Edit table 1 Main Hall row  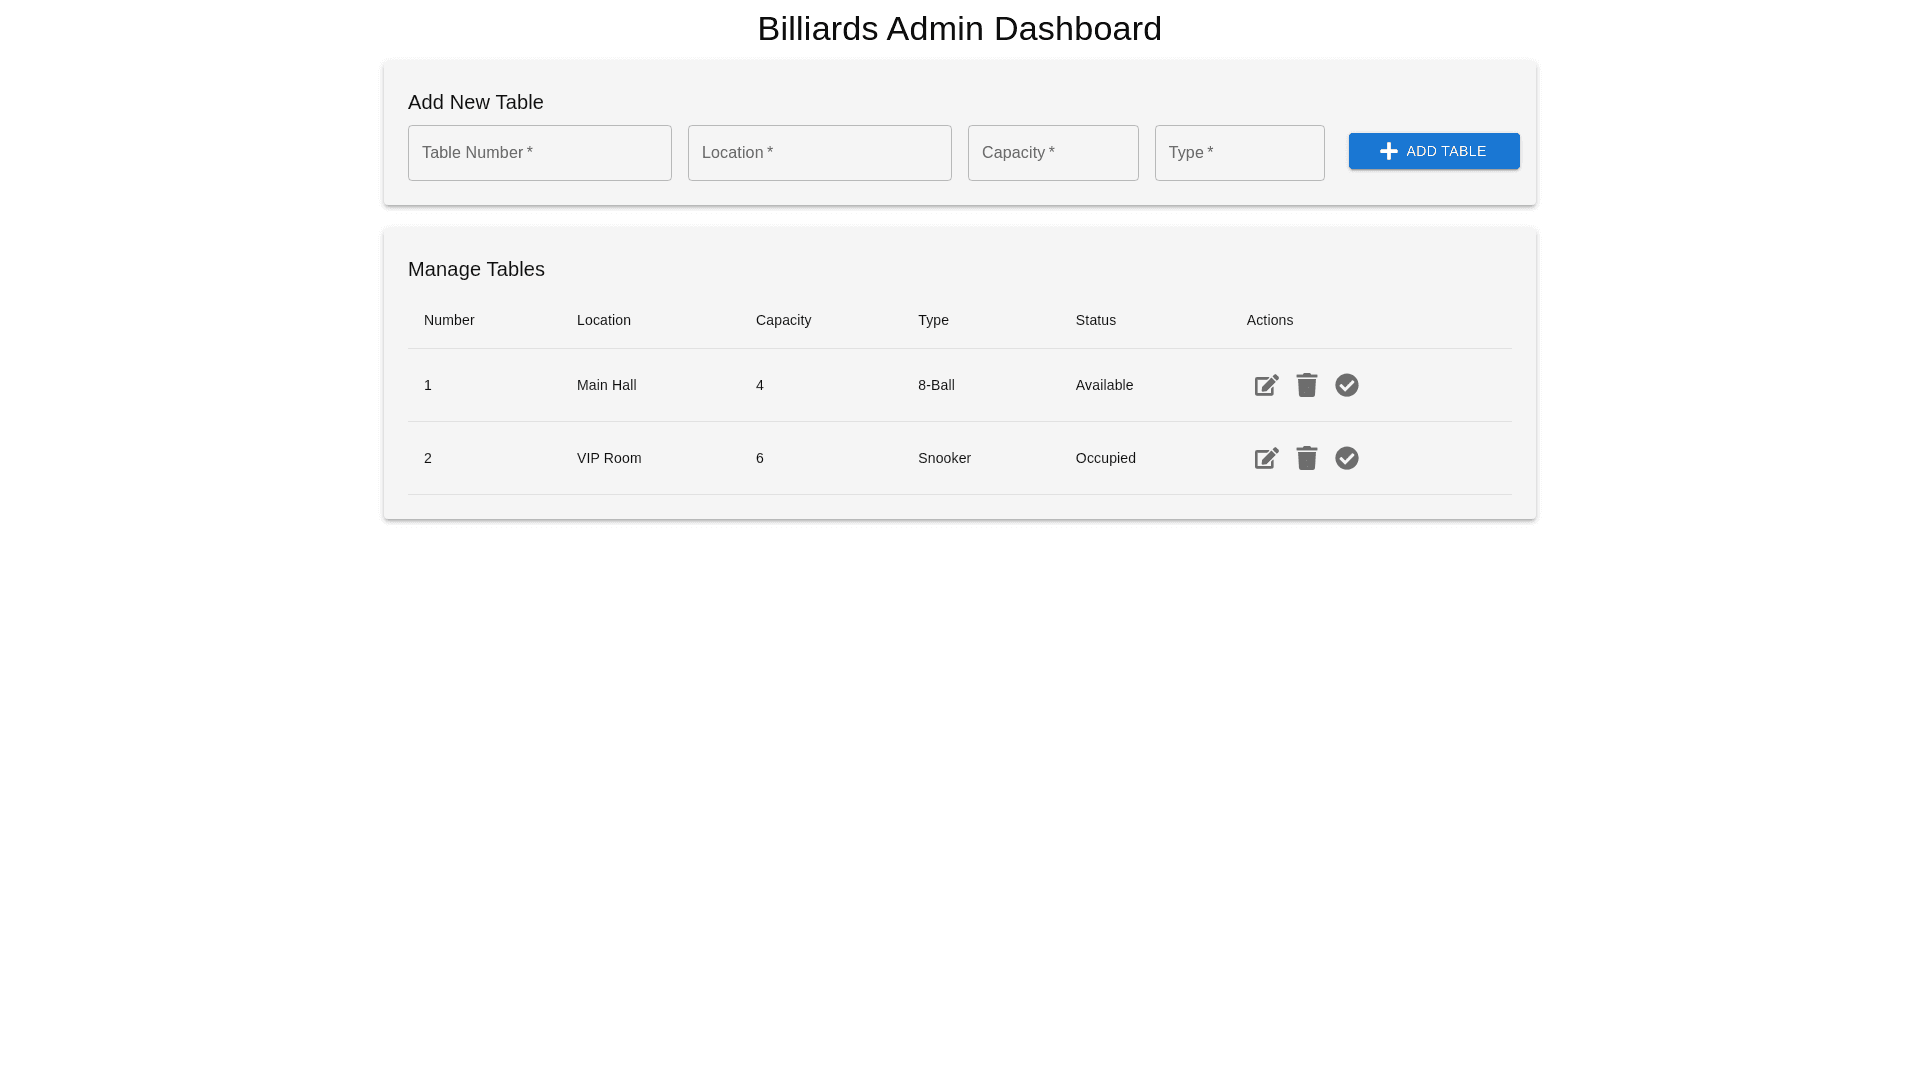[1266, 386]
